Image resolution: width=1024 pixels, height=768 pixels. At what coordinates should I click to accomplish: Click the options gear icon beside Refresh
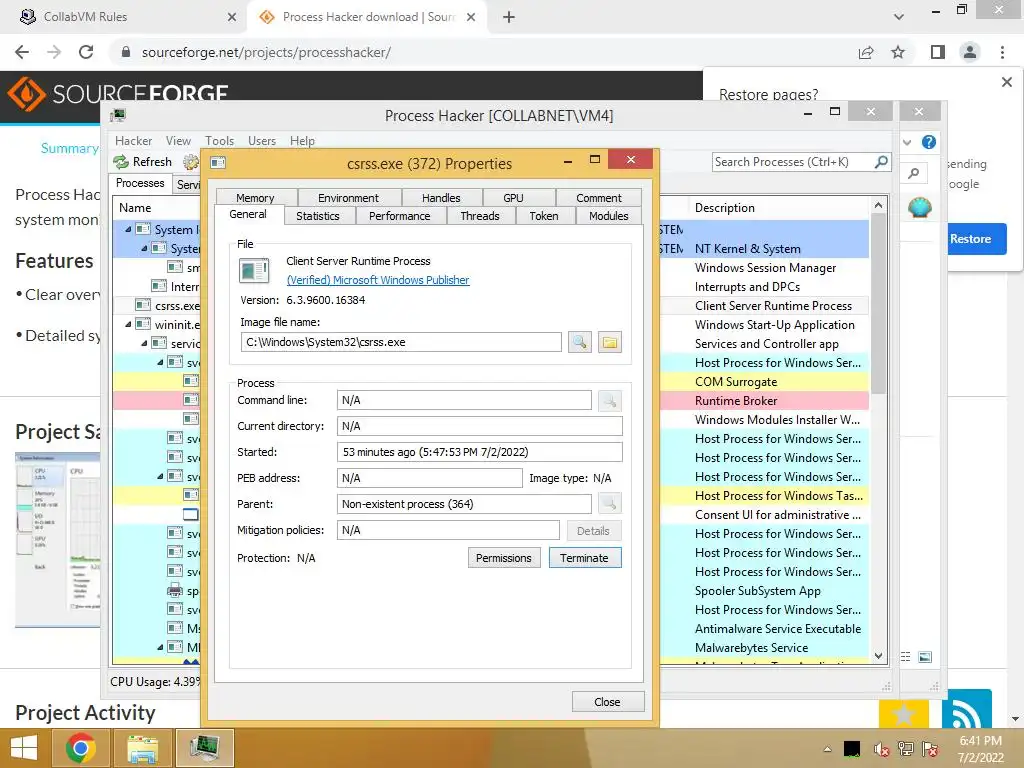191,162
